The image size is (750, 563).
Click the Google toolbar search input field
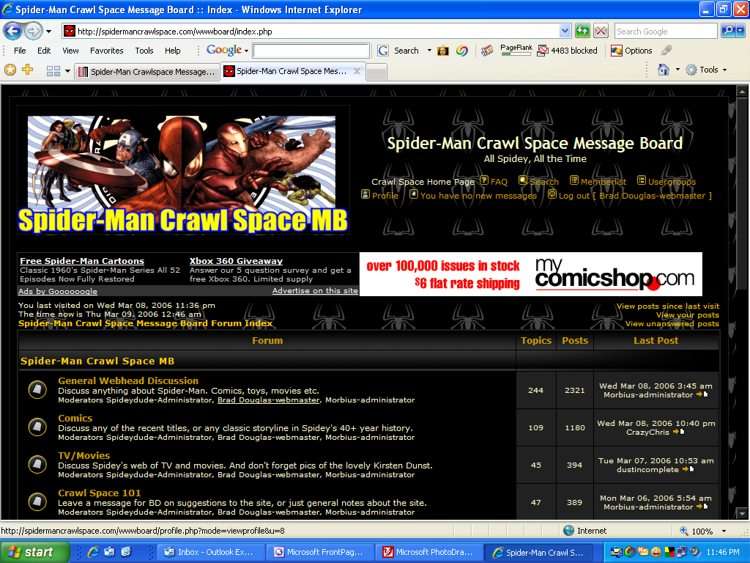pyautogui.click(x=311, y=50)
